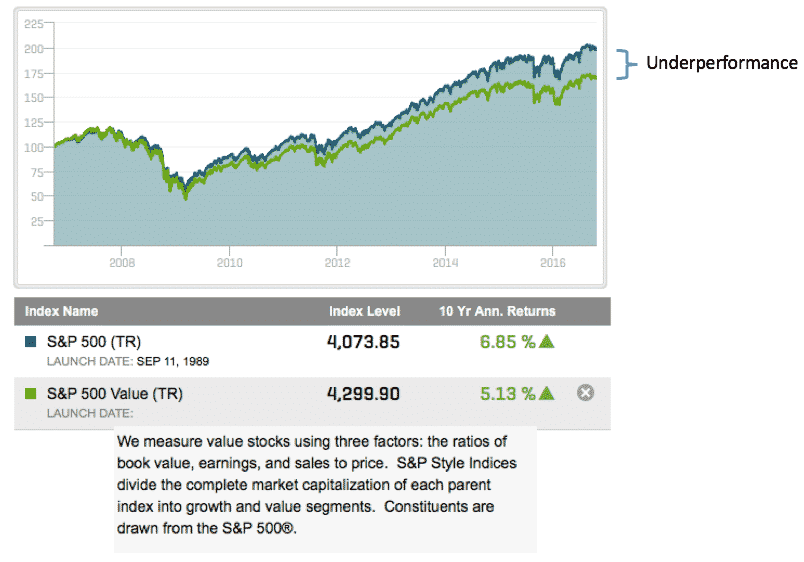
Task: Sort by the 10 Yr Ann. Returns header
Action: tap(497, 311)
